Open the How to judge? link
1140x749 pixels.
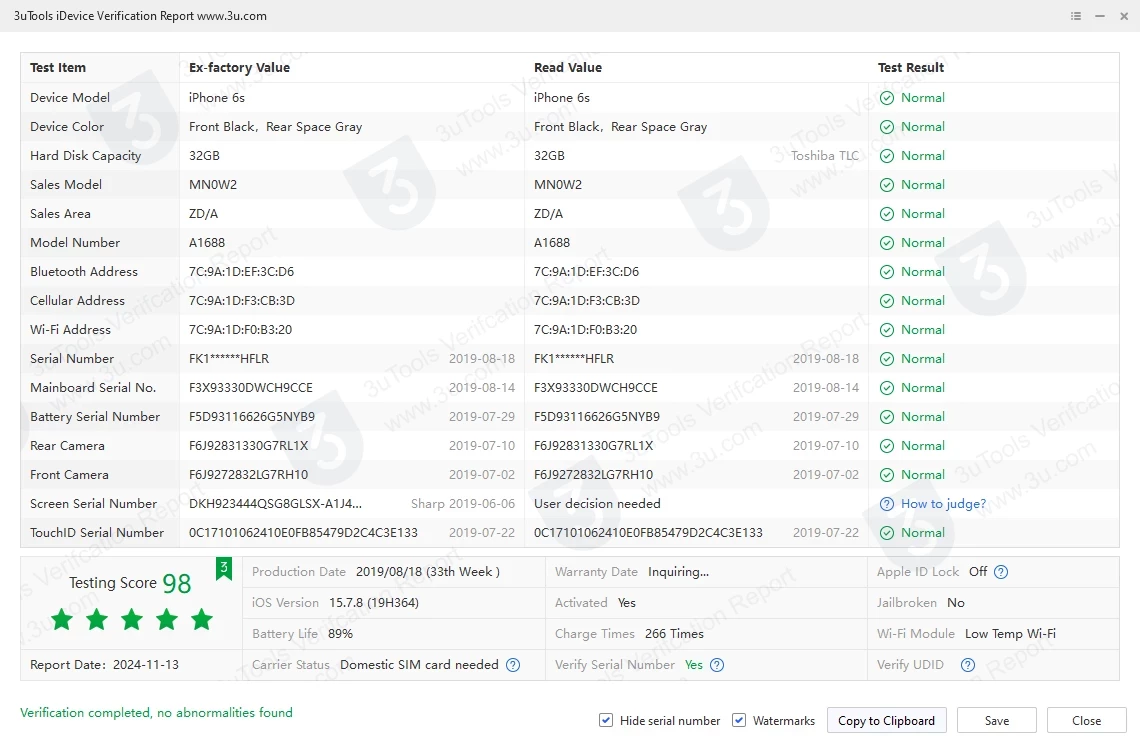click(943, 504)
